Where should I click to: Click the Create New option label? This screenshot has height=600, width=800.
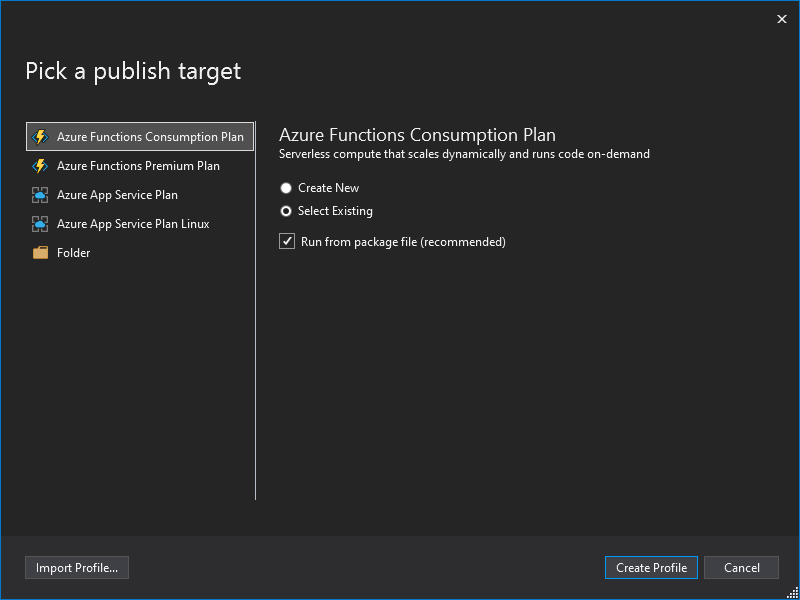coord(328,188)
